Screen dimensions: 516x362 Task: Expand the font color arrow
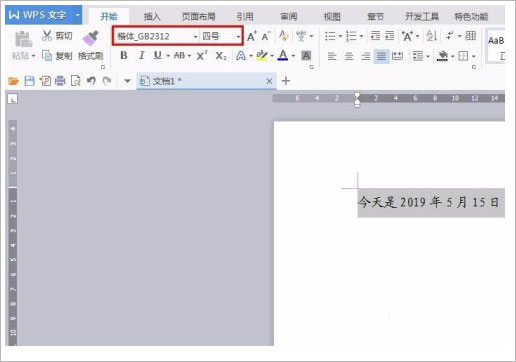coord(293,56)
